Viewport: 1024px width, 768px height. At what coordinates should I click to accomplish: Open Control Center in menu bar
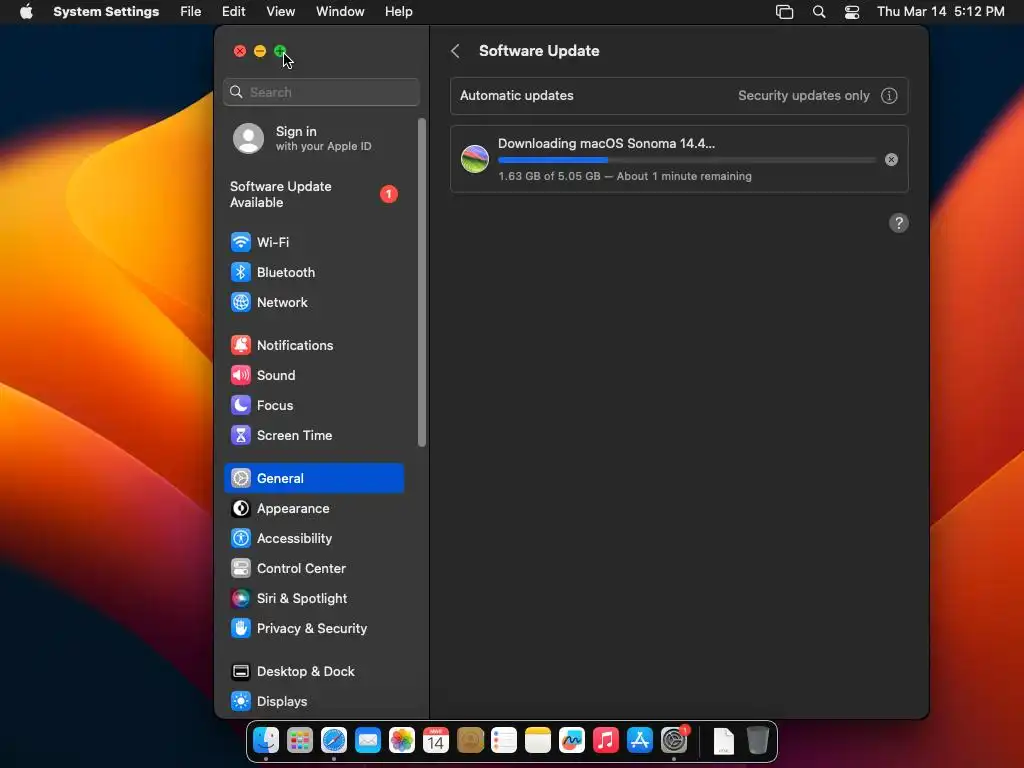click(x=852, y=12)
